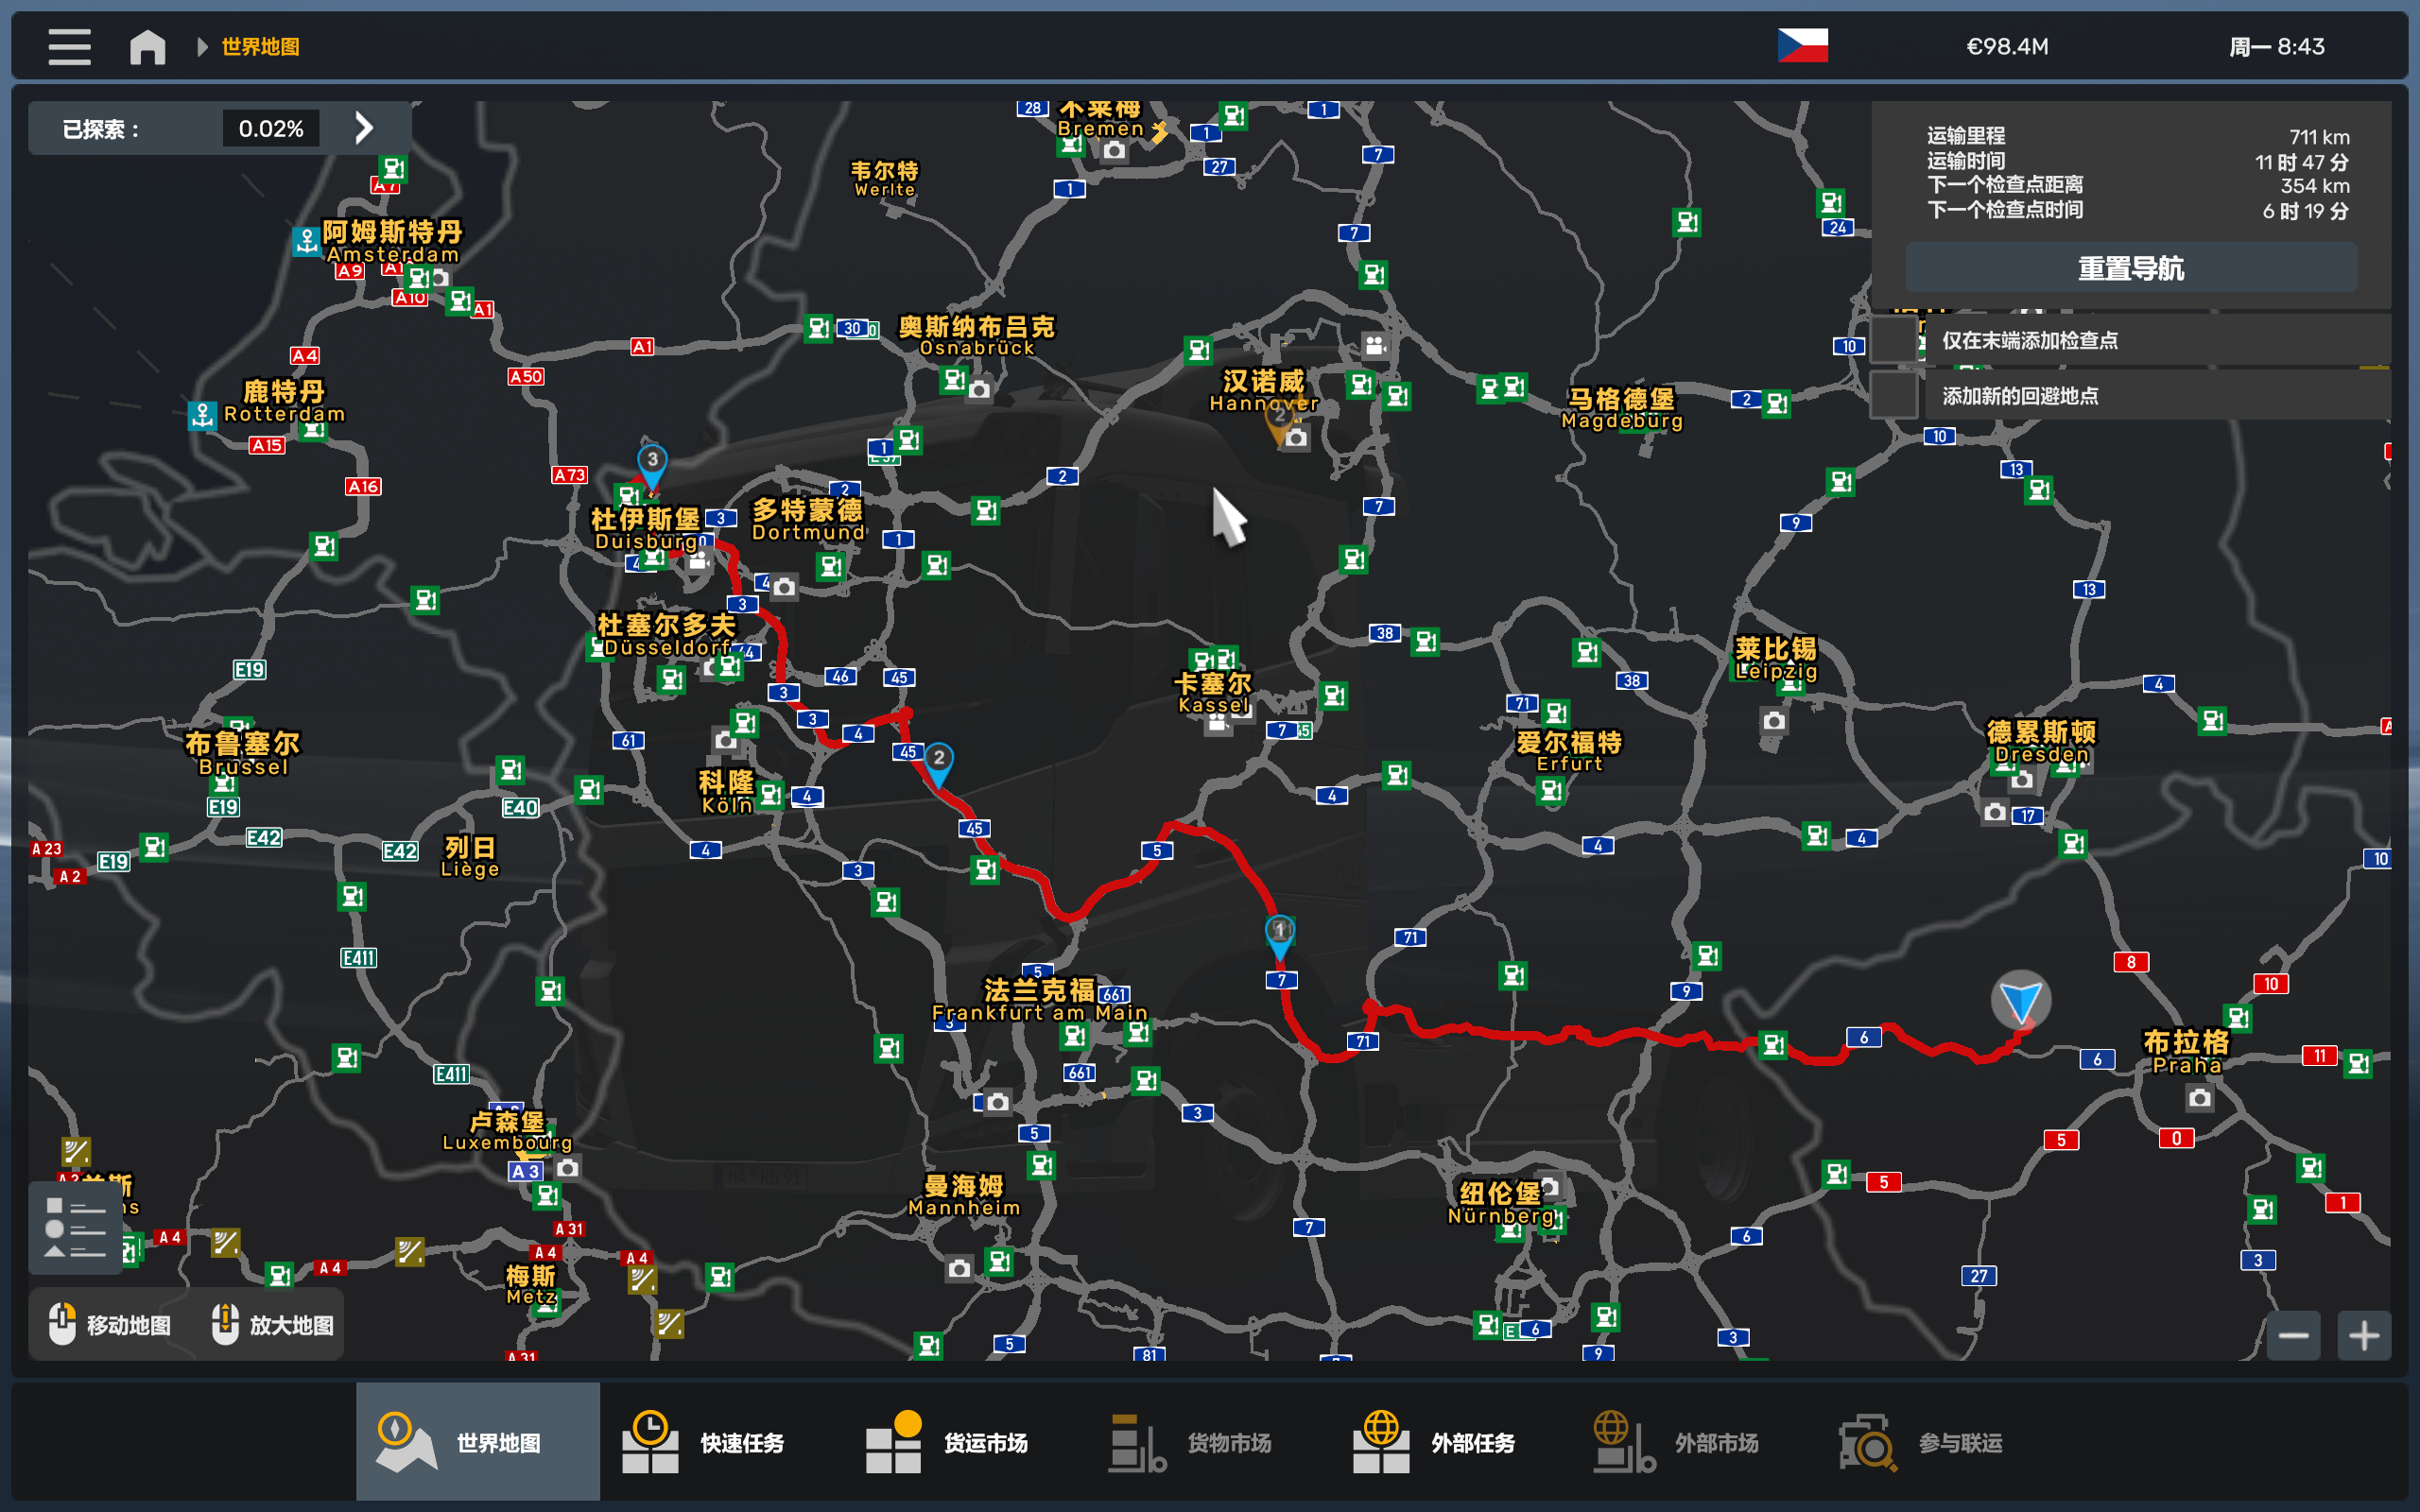Click the 马格德堡 Magdeburg city label
Viewport: 2420px width, 1512px height.
tap(1622, 409)
